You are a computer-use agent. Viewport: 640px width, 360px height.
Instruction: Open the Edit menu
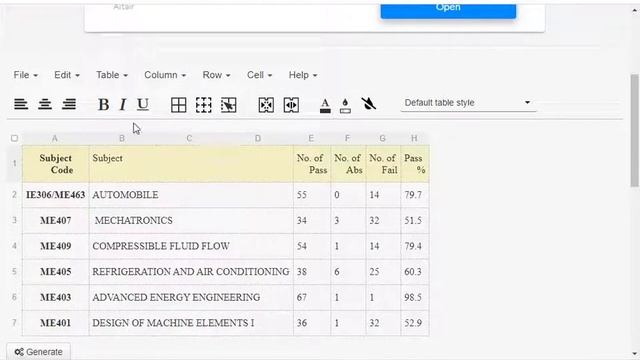[x=67, y=75]
